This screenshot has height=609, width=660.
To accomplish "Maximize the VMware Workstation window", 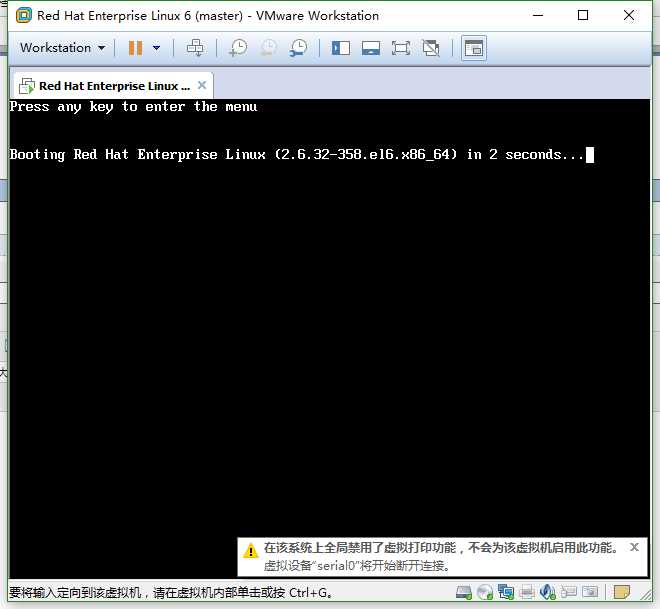I will [x=583, y=16].
